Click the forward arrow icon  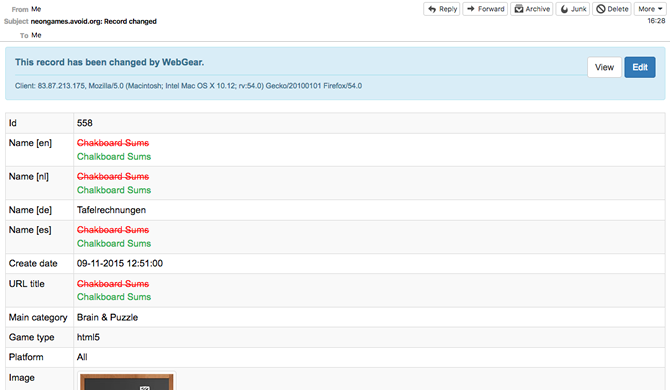coord(470,9)
